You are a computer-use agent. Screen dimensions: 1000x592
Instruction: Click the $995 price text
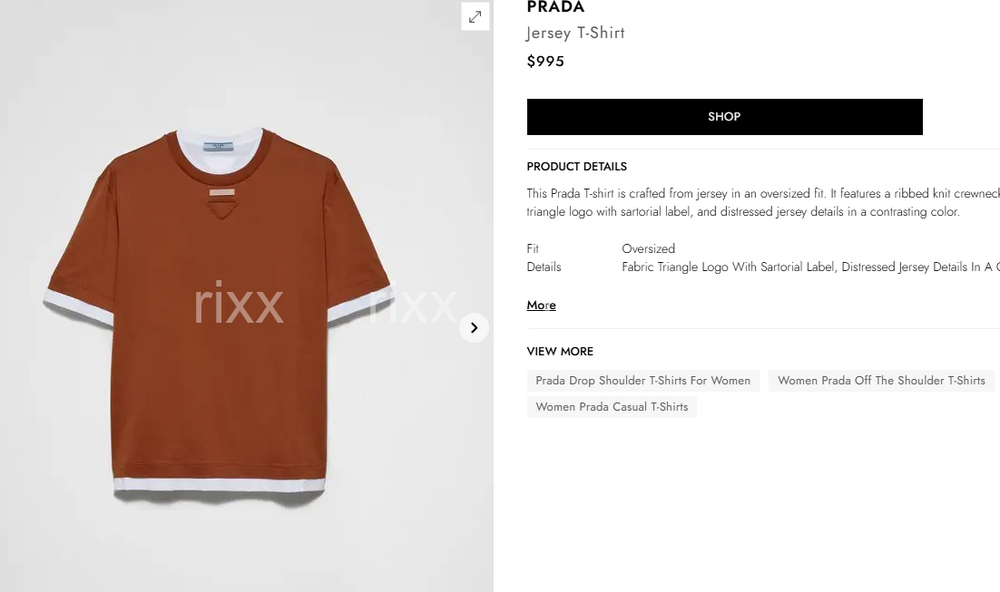[x=545, y=62]
